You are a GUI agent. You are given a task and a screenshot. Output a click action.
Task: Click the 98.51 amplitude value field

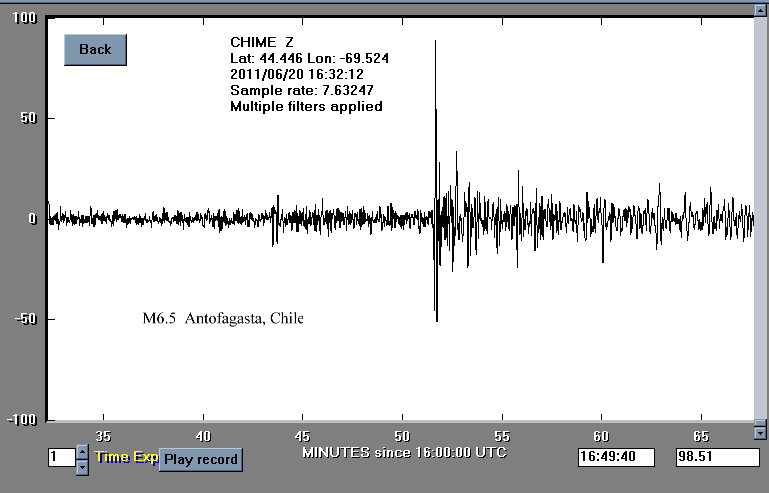coord(716,457)
